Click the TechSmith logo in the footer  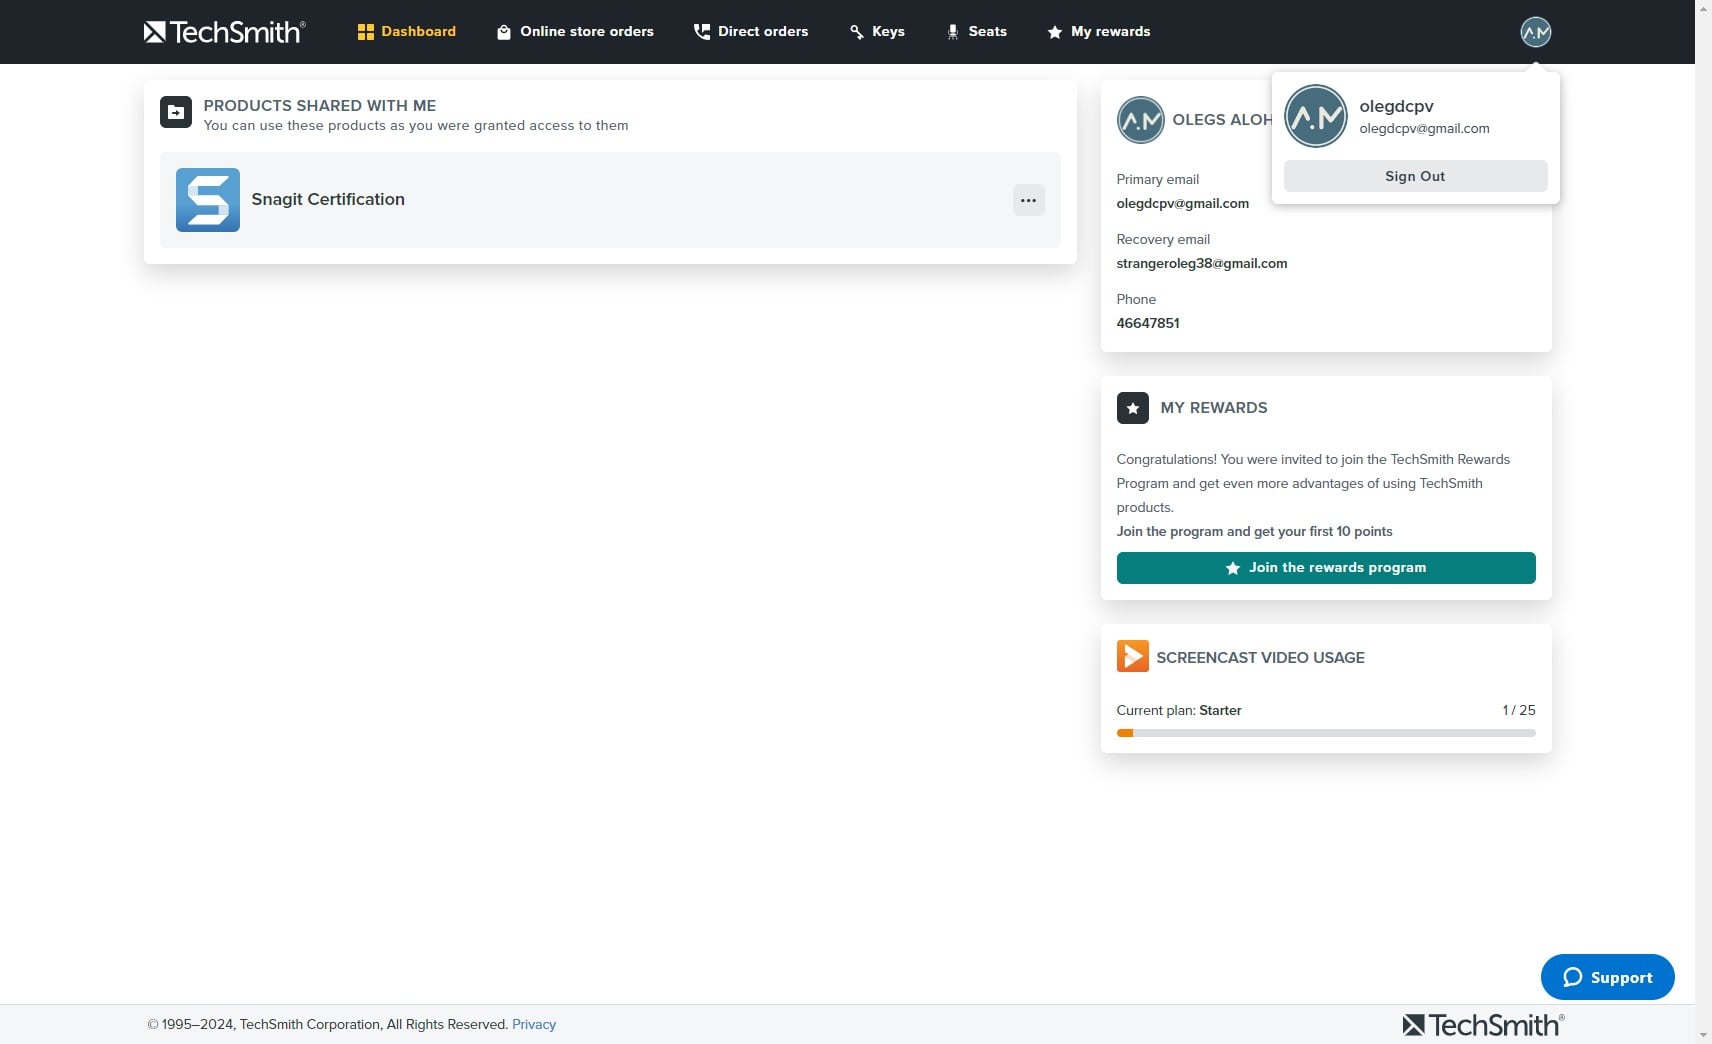point(1483,1025)
